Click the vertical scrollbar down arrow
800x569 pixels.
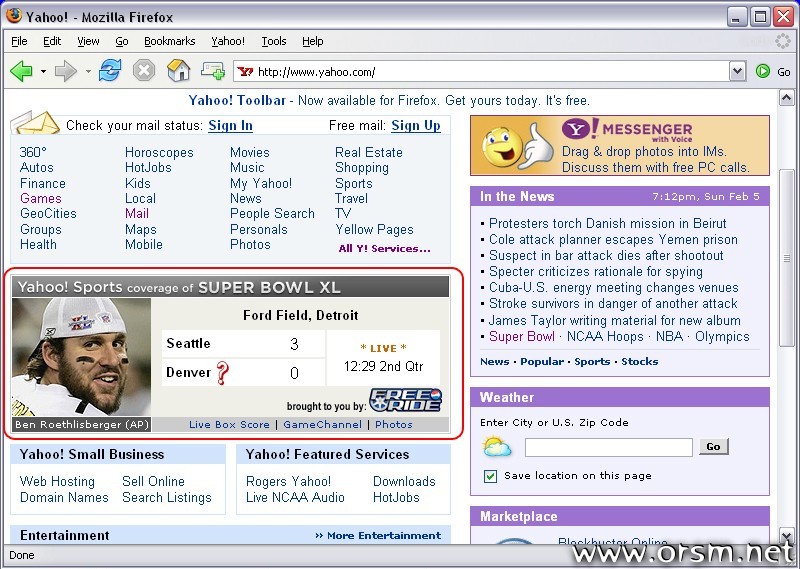pos(786,536)
